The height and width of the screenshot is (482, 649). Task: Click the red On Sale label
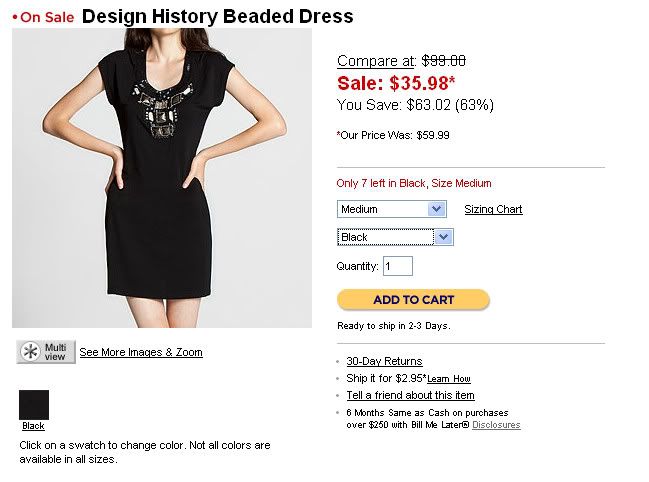(x=47, y=17)
